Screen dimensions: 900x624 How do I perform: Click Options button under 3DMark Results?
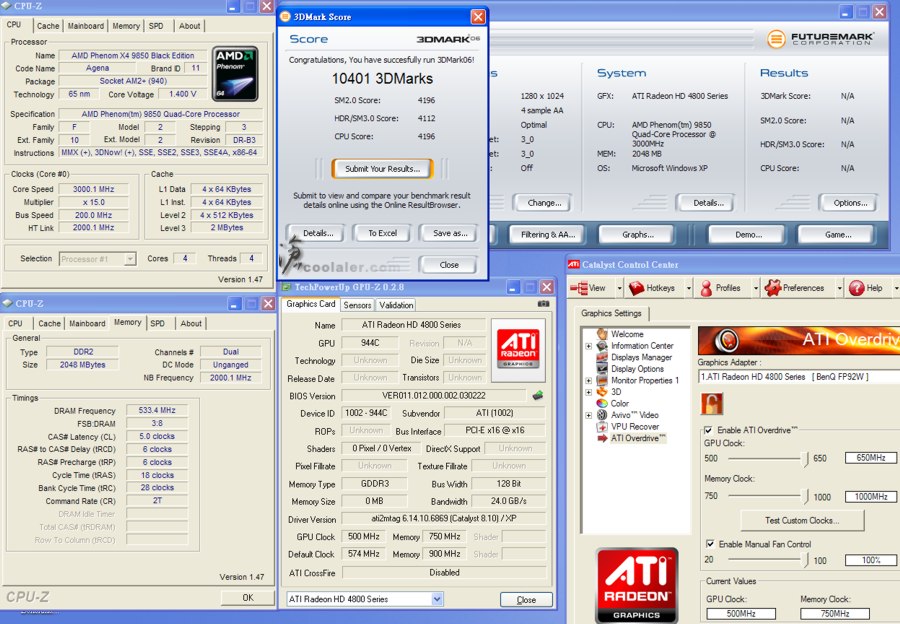(x=850, y=203)
